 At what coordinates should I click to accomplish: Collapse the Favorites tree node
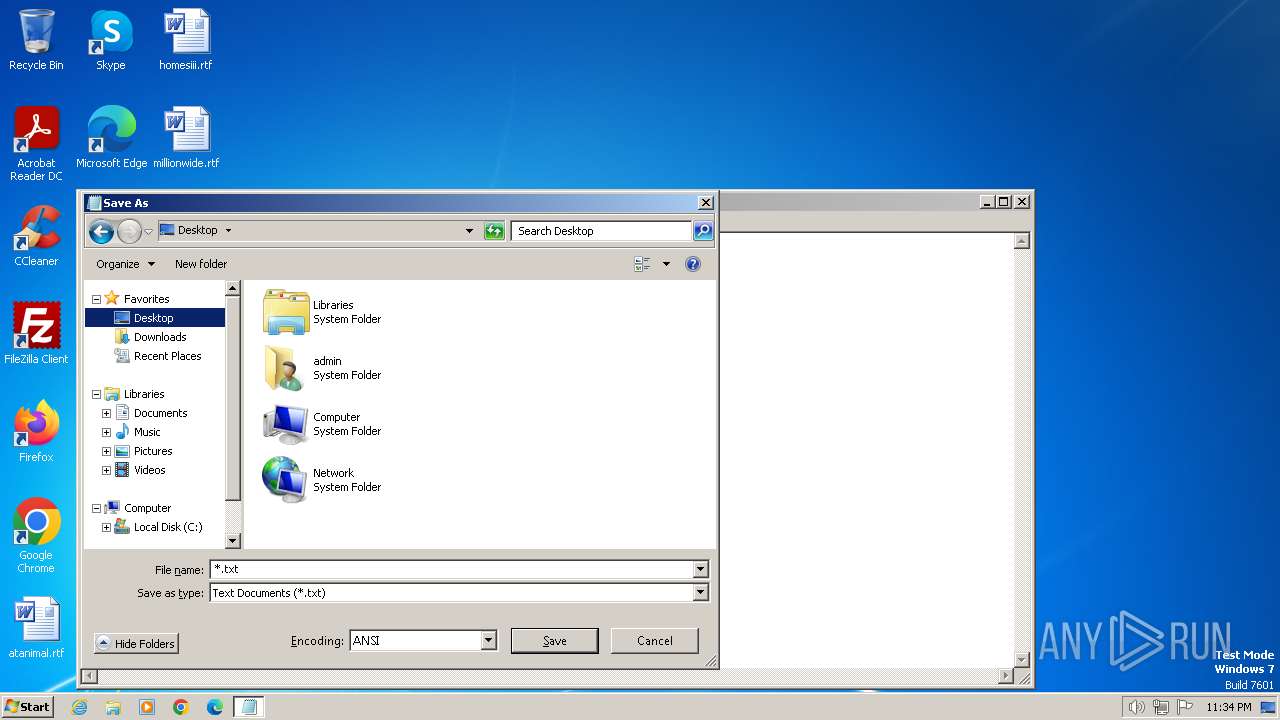(97, 299)
